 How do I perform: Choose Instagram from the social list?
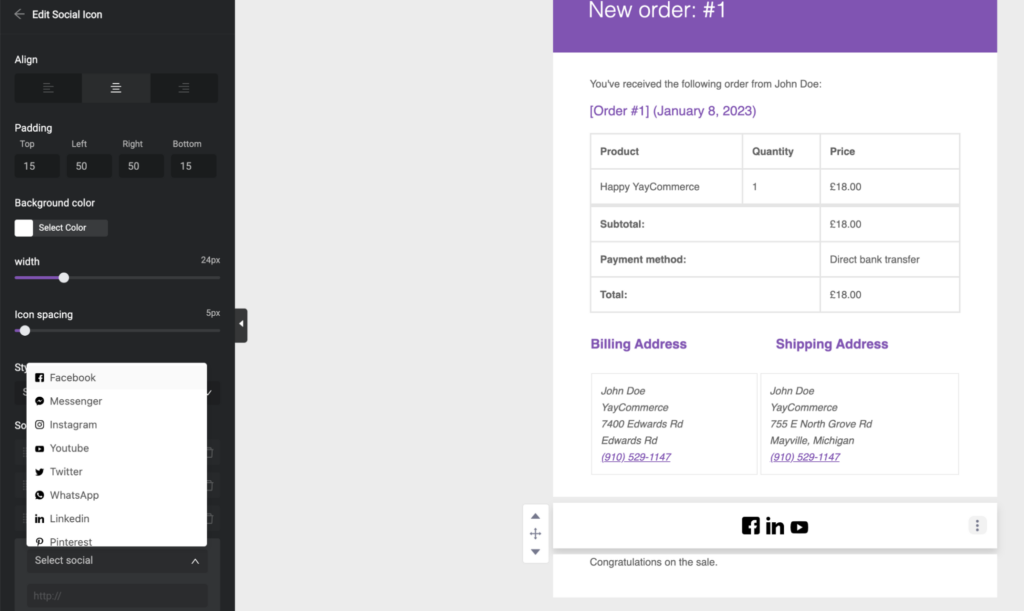[x=117, y=424]
